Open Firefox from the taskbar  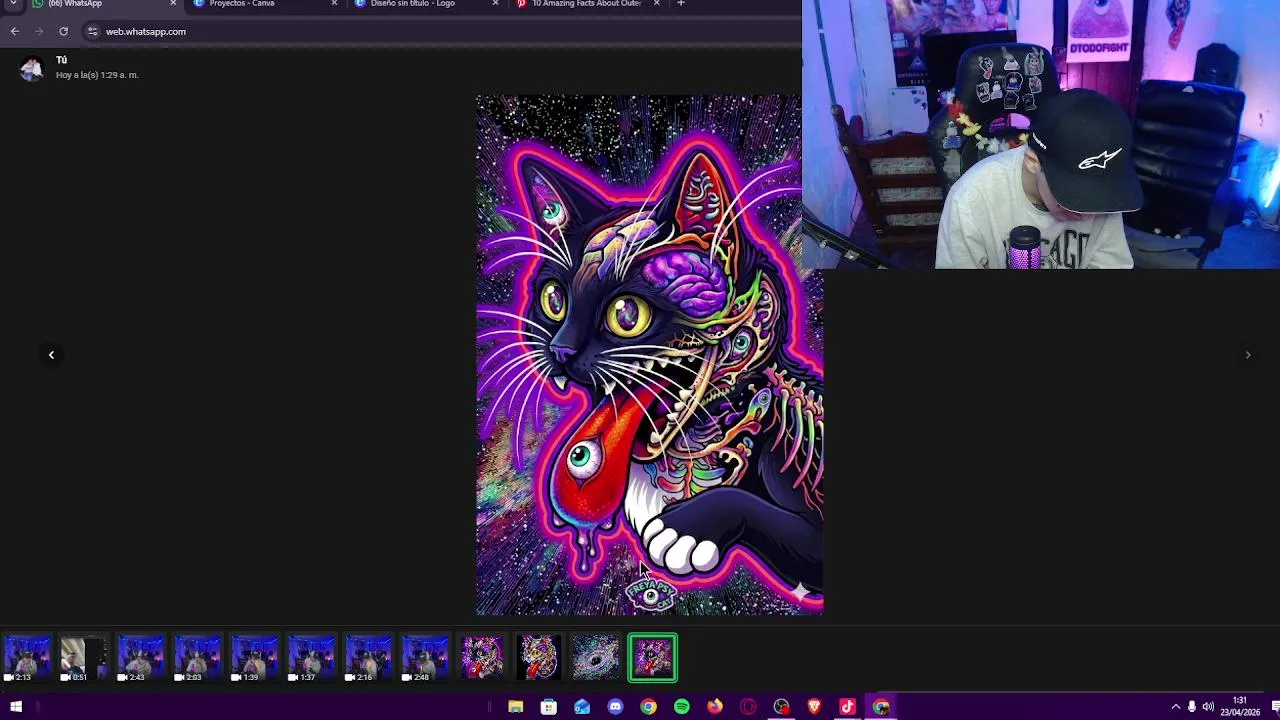(x=714, y=707)
